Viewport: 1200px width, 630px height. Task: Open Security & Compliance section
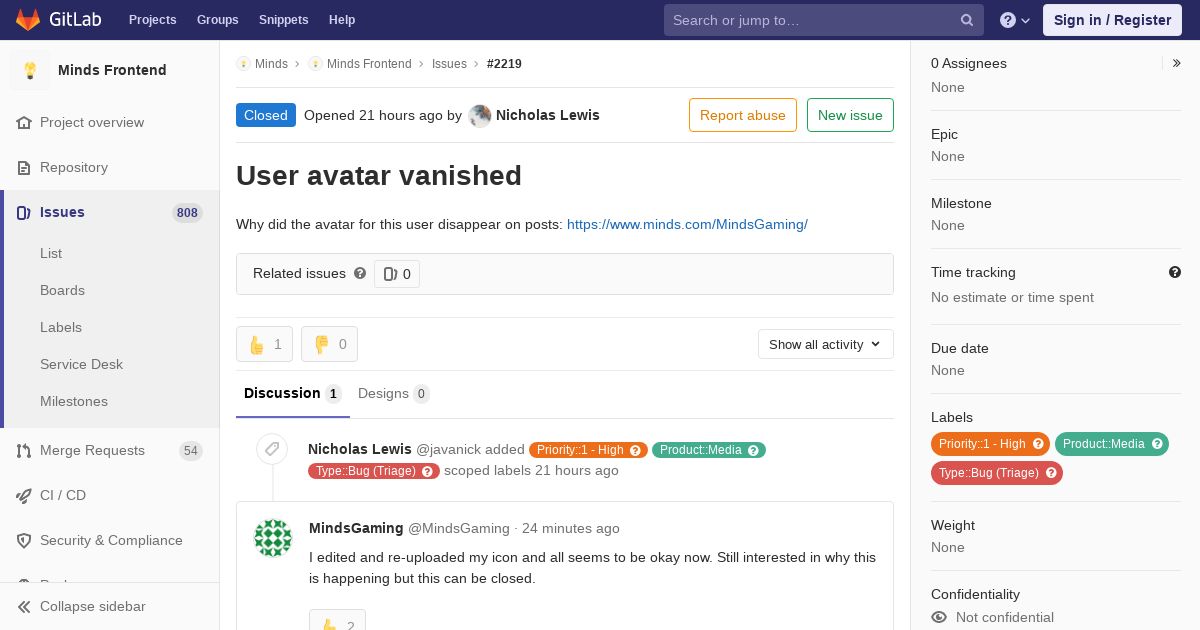pyautogui.click(x=110, y=540)
